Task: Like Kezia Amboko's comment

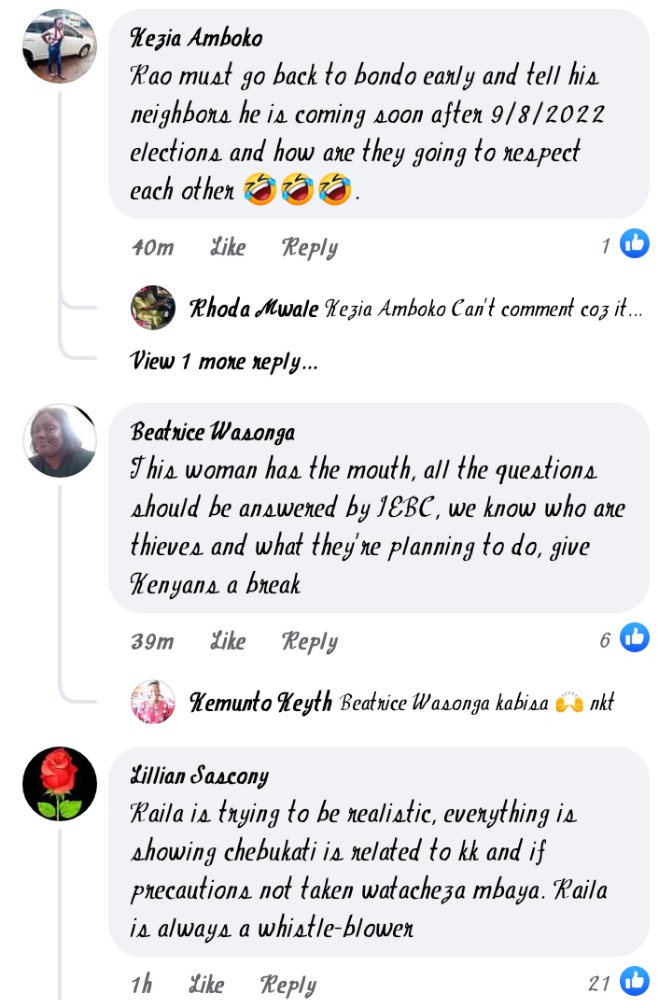Action: (x=228, y=247)
